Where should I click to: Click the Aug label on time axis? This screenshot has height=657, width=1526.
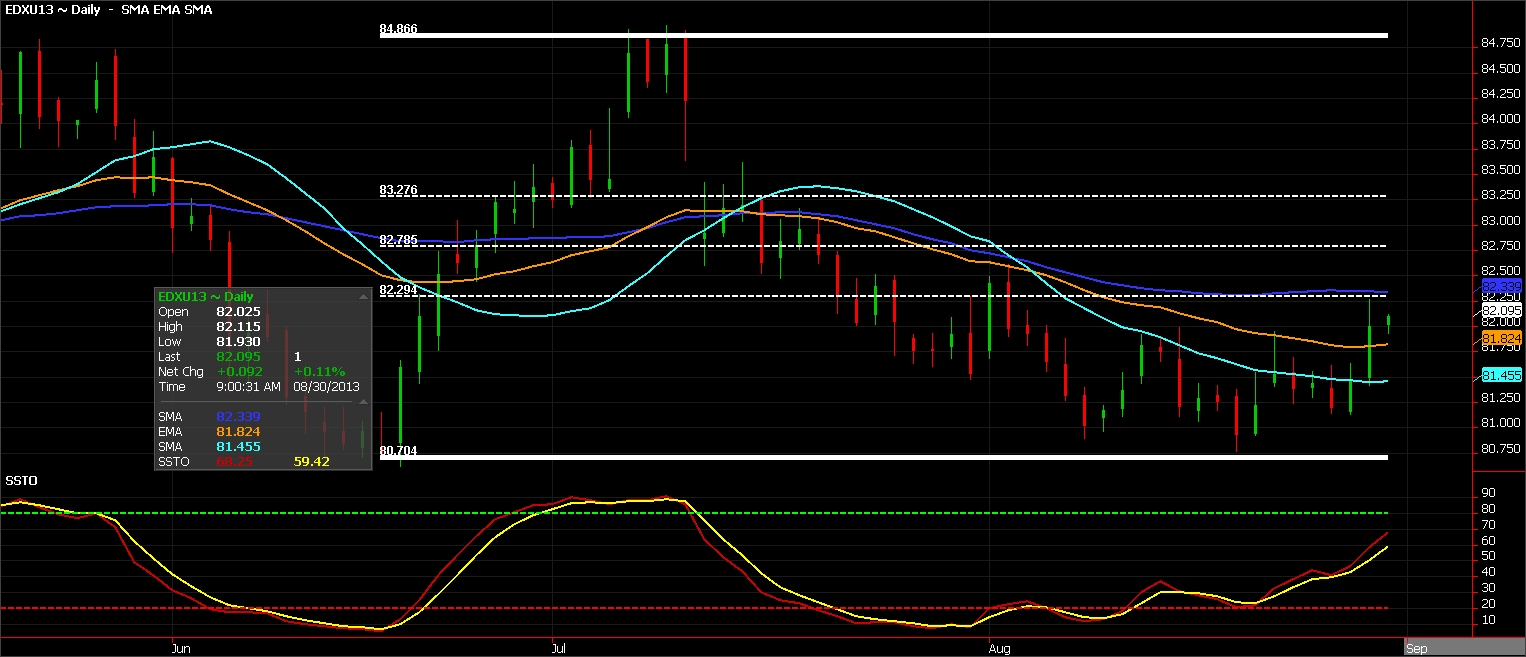1000,648
